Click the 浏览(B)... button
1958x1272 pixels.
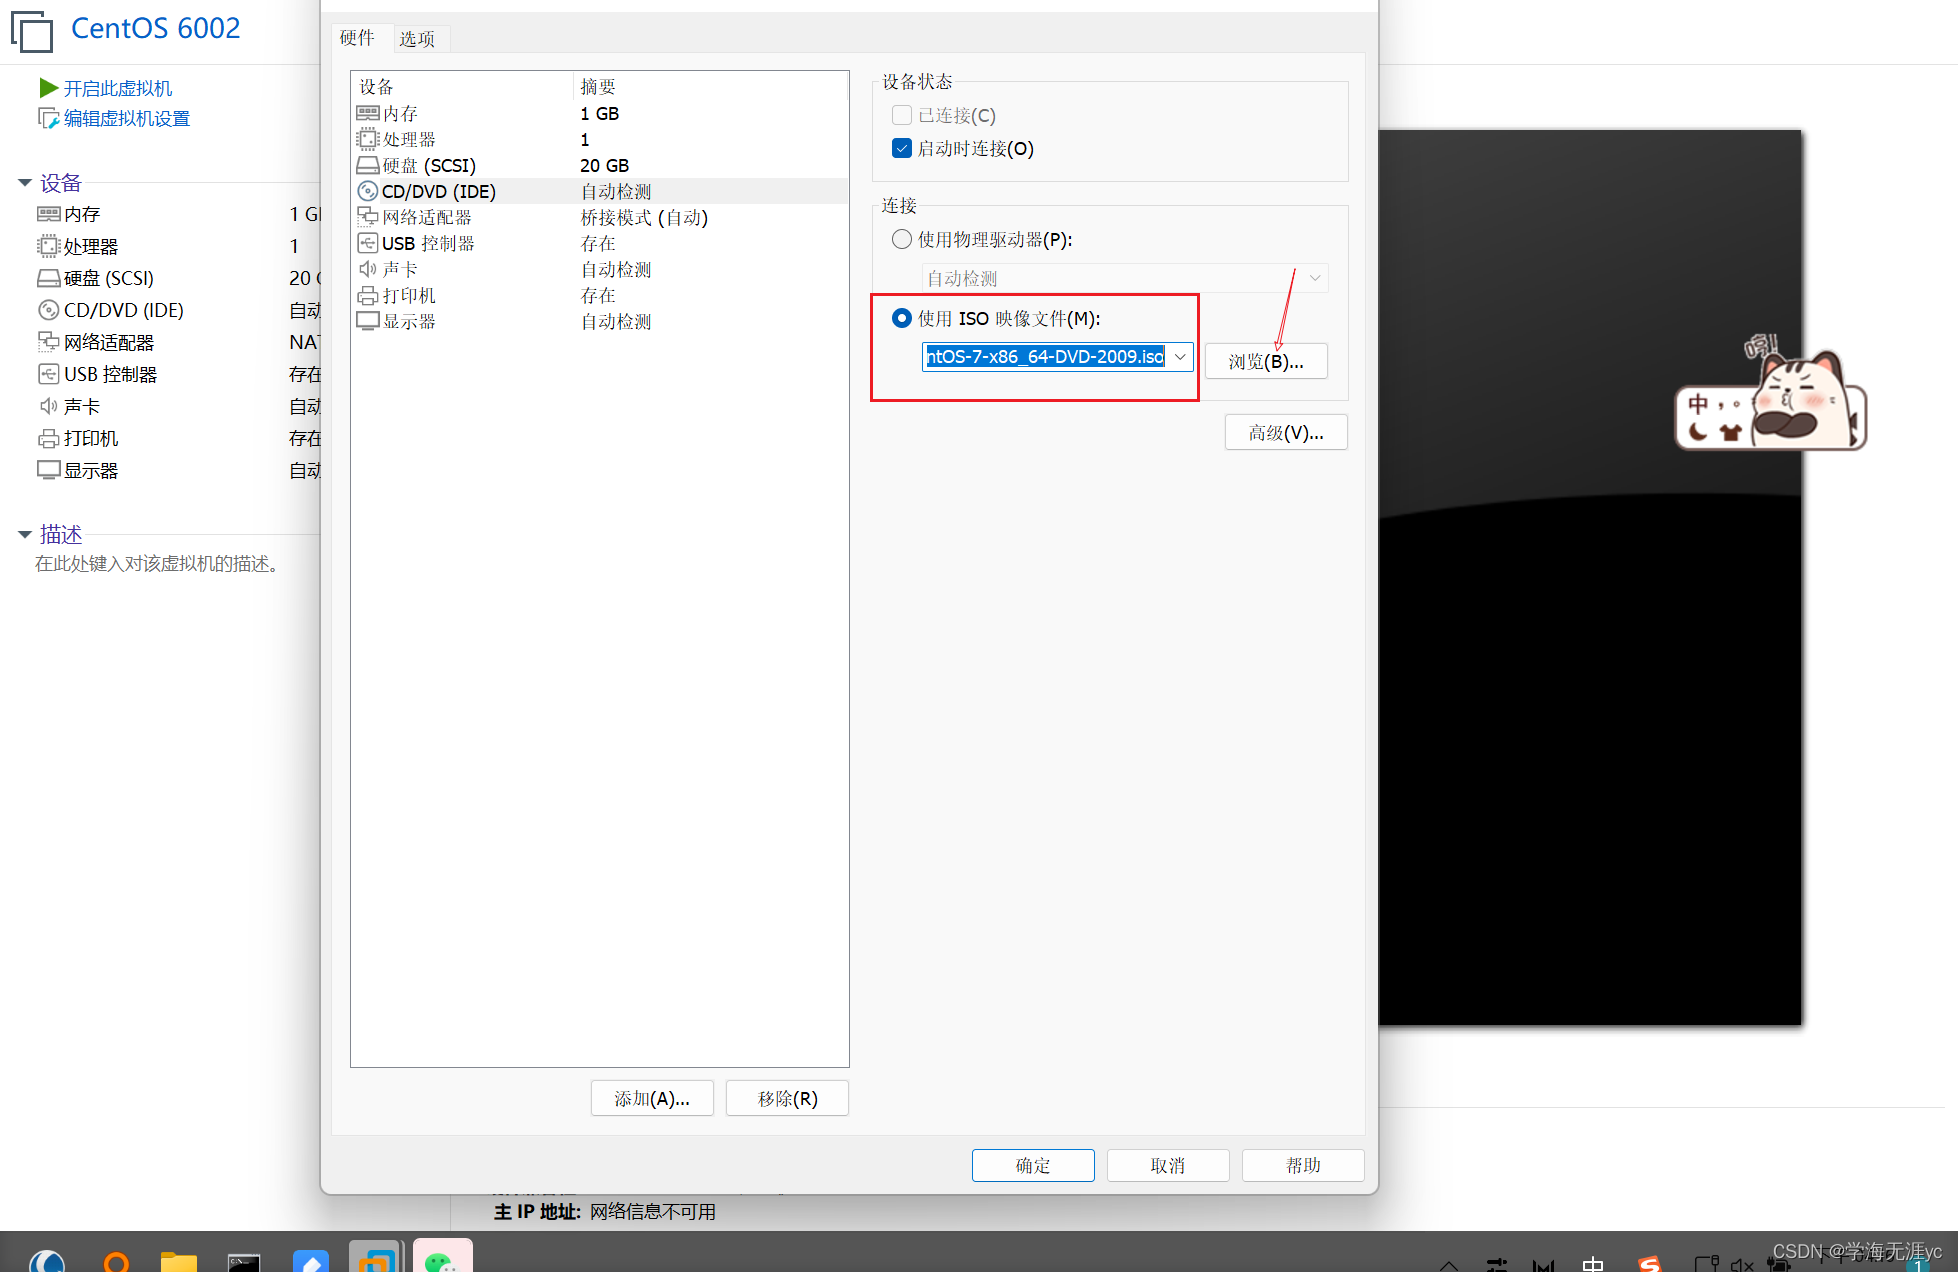pyautogui.click(x=1266, y=361)
